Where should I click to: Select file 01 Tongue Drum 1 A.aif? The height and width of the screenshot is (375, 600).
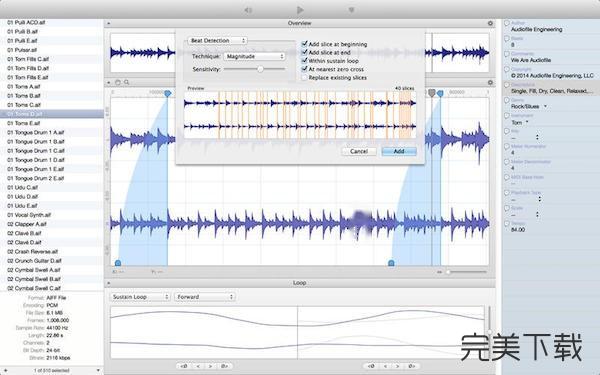tap(52, 132)
